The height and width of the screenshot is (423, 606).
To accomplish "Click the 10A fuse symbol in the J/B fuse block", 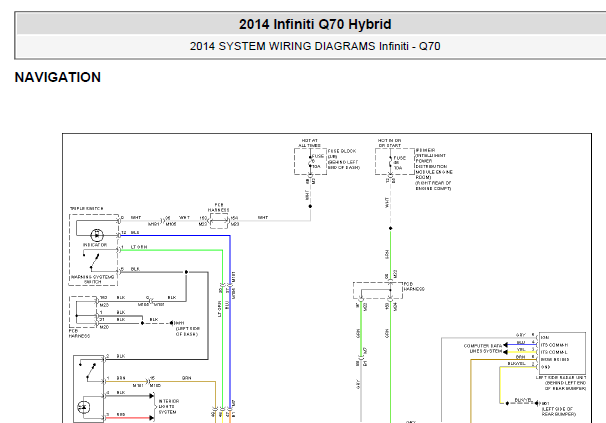I will (310, 161).
